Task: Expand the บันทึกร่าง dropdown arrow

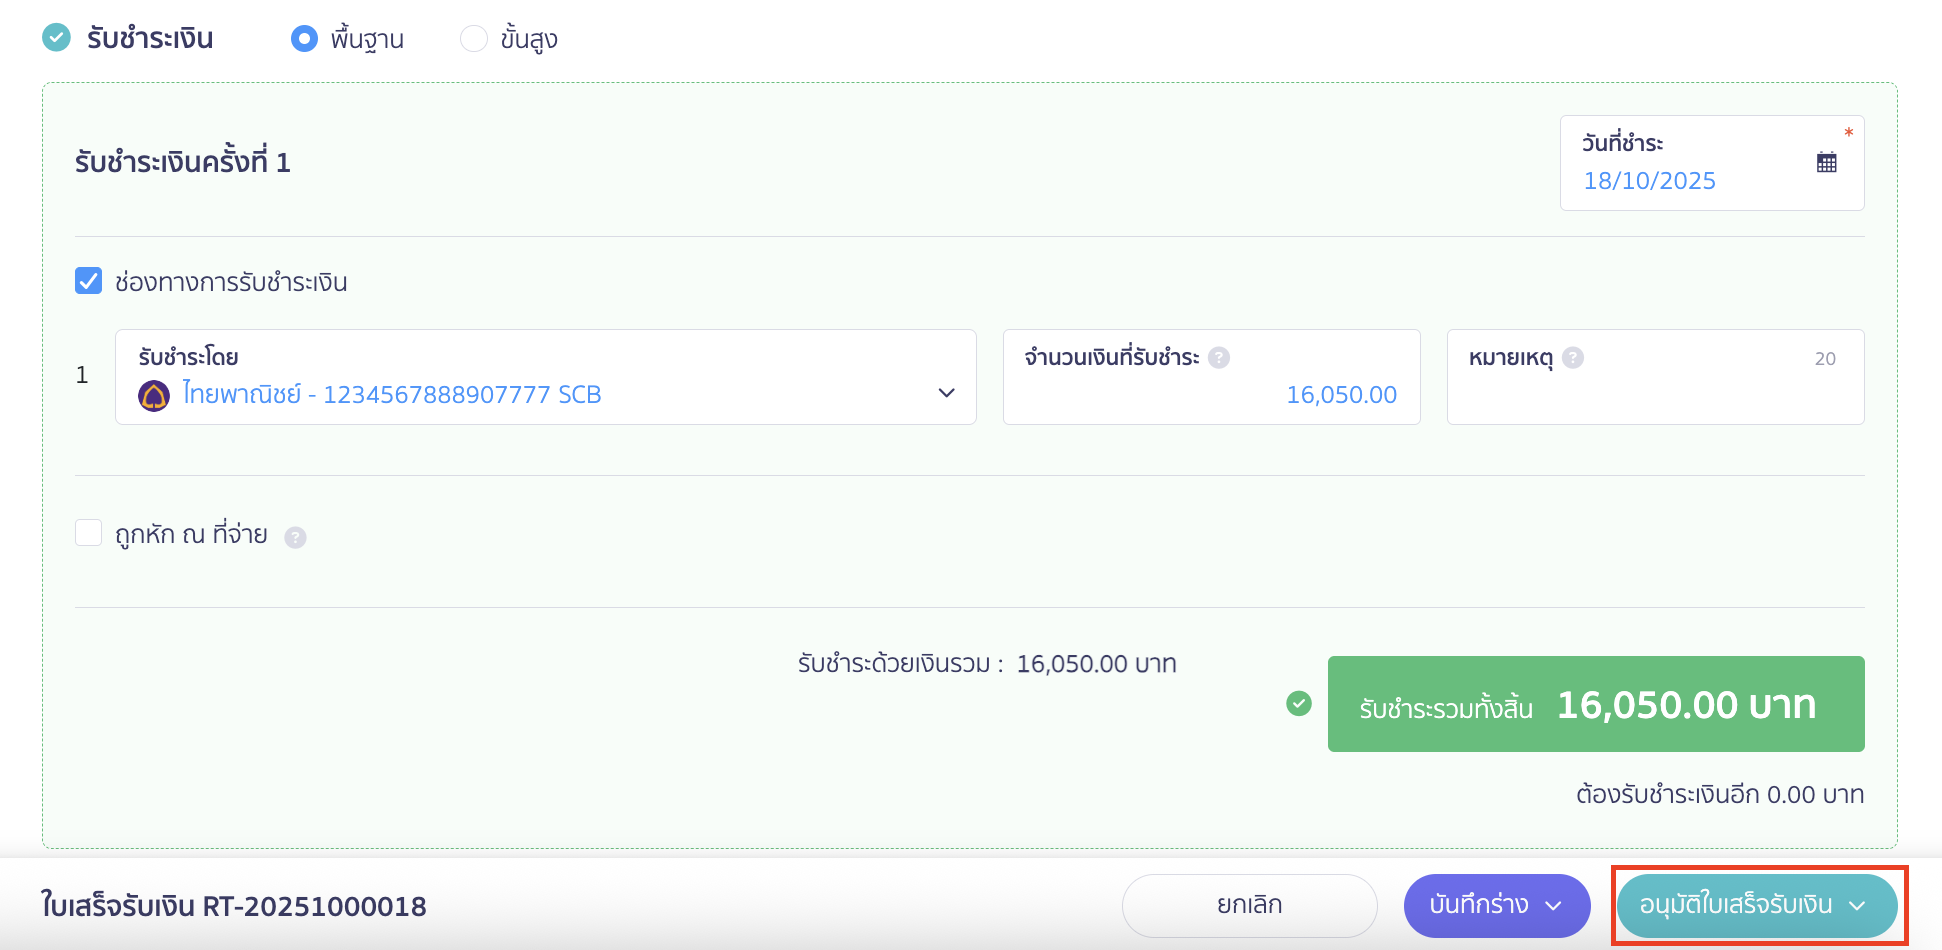Action: tap(1553, 906)
